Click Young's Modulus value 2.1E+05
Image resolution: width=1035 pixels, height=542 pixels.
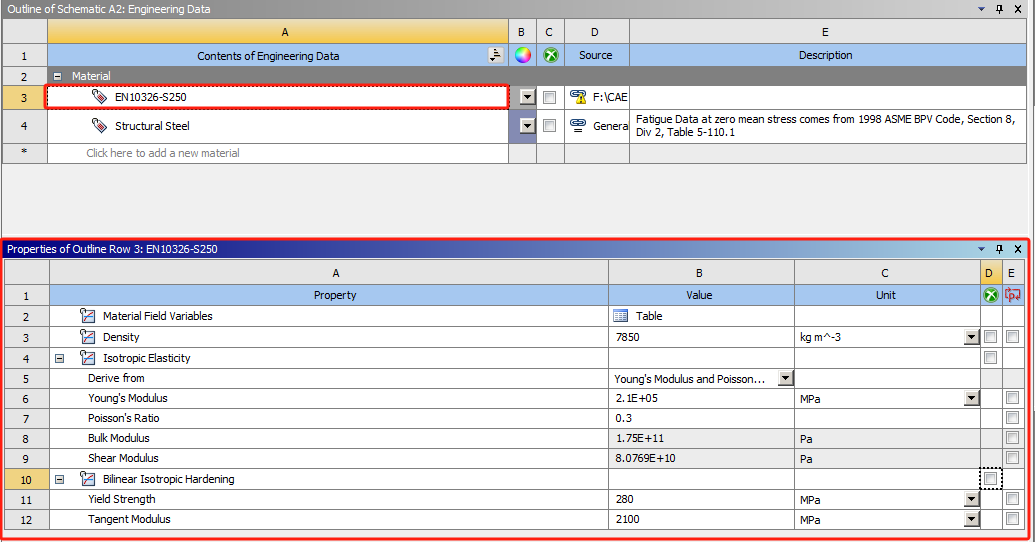click(637, 398)
